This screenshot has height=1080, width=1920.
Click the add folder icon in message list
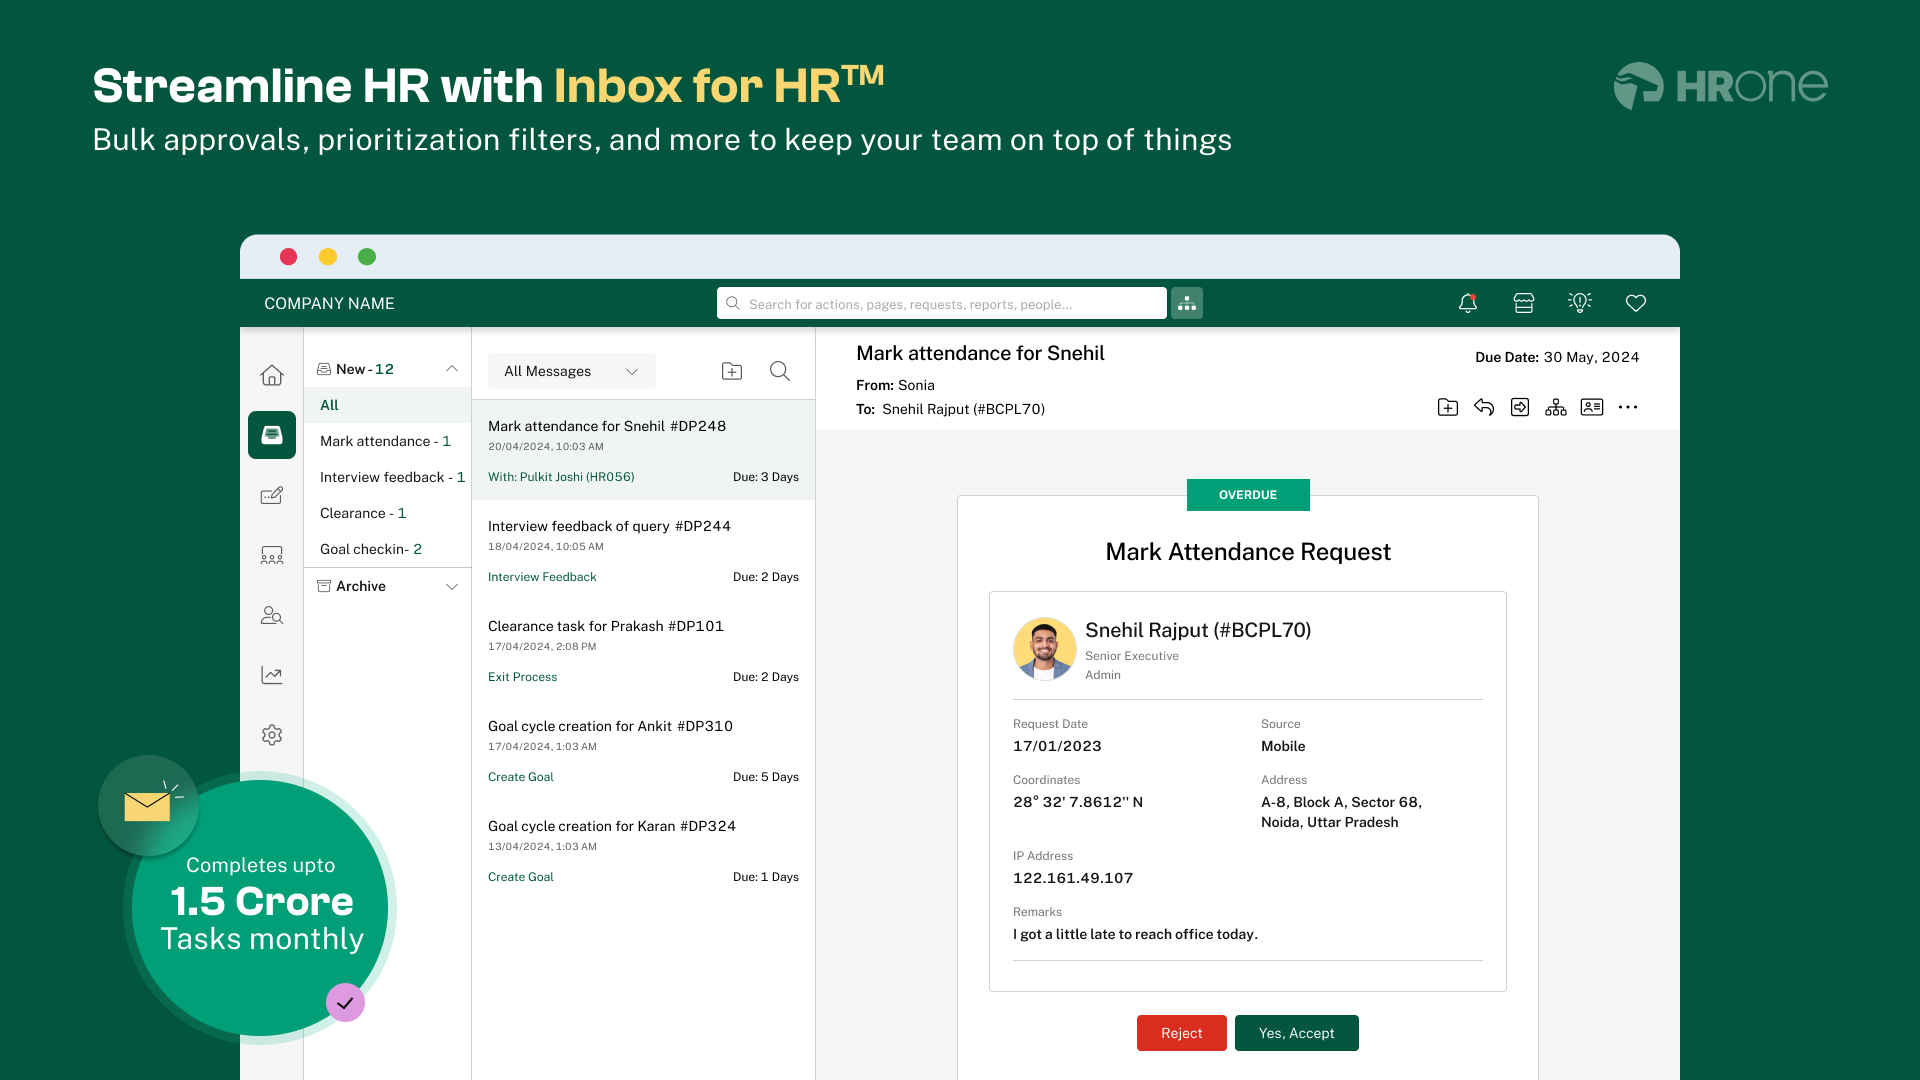click(x=731, y=371)
